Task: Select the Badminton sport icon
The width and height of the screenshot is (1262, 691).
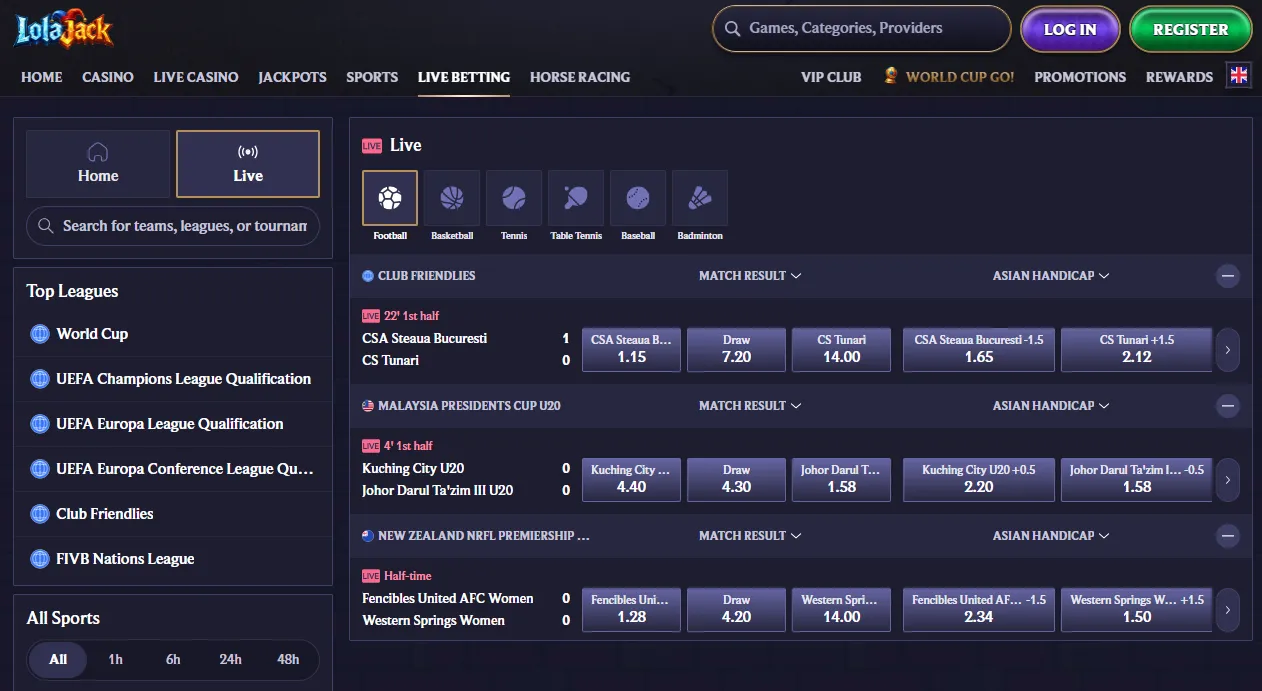Action: coord(700,198)
